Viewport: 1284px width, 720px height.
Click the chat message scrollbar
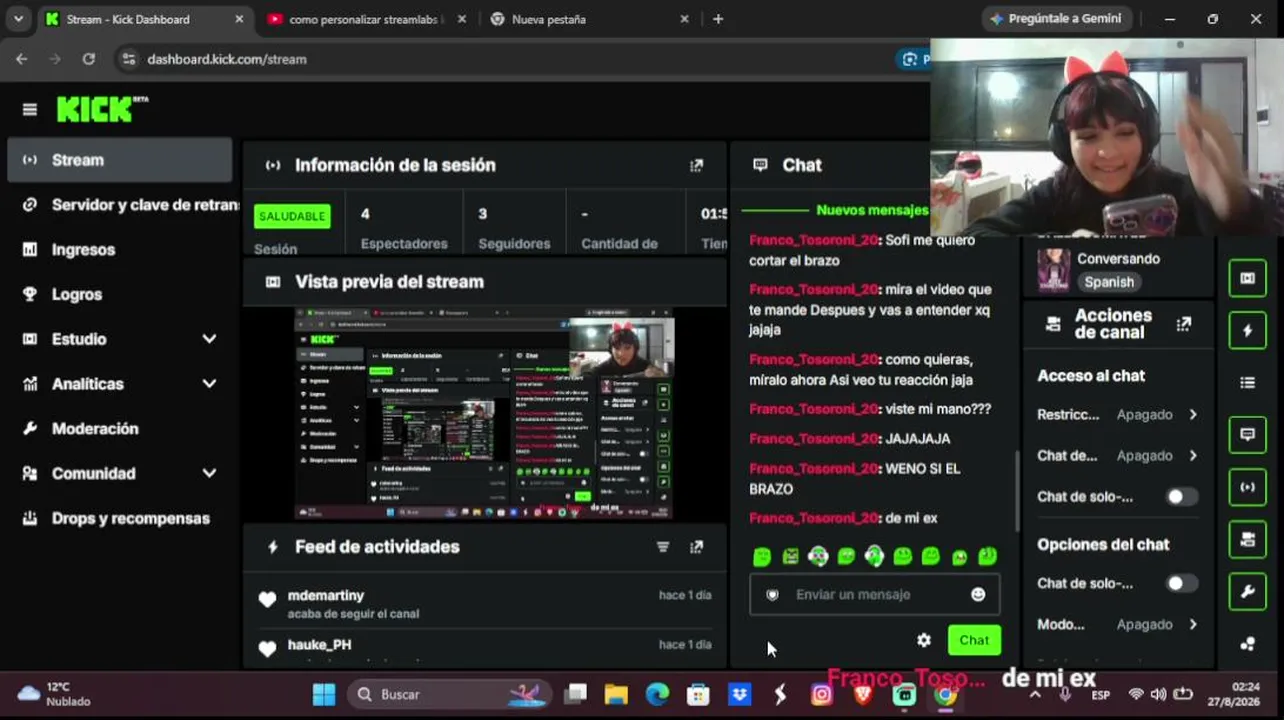coord(1017,490)
